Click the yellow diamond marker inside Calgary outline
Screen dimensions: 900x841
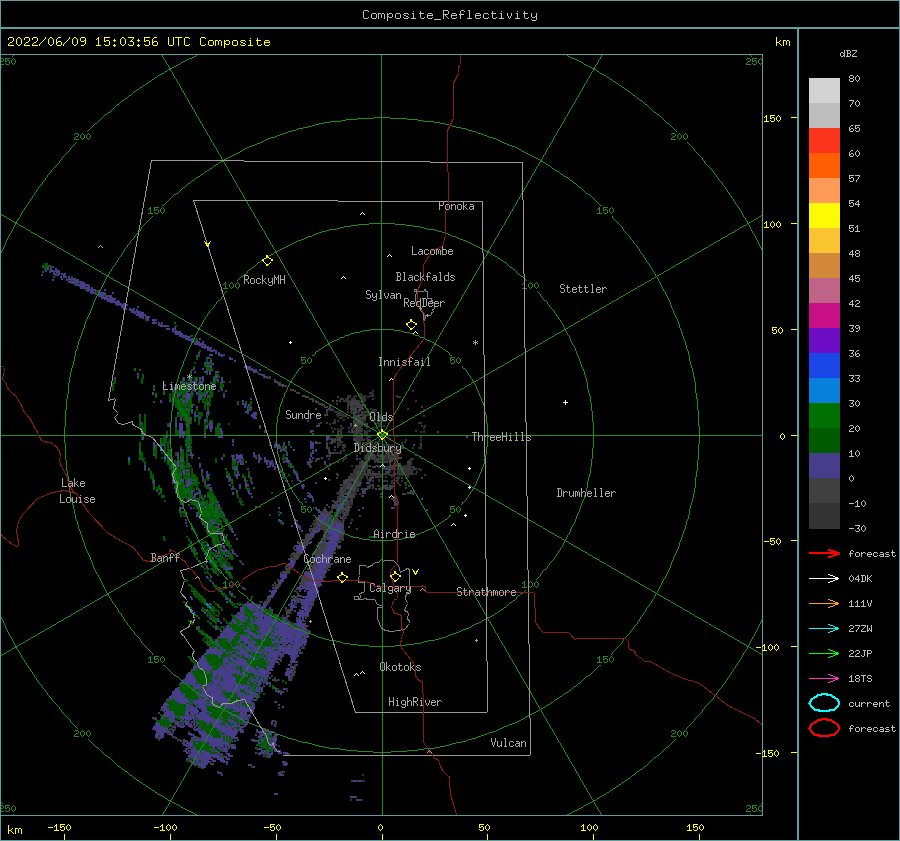coord(395,576)
